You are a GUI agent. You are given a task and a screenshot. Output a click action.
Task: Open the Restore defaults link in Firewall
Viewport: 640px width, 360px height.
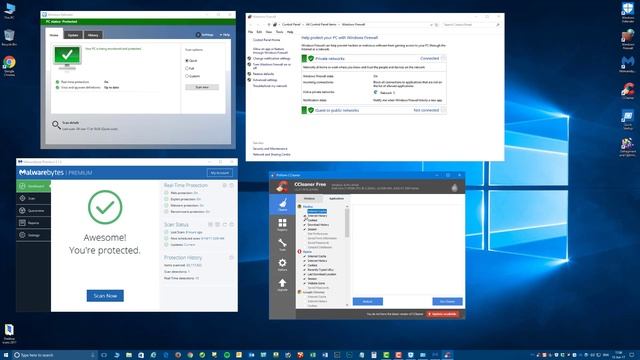tap(263, 74)
